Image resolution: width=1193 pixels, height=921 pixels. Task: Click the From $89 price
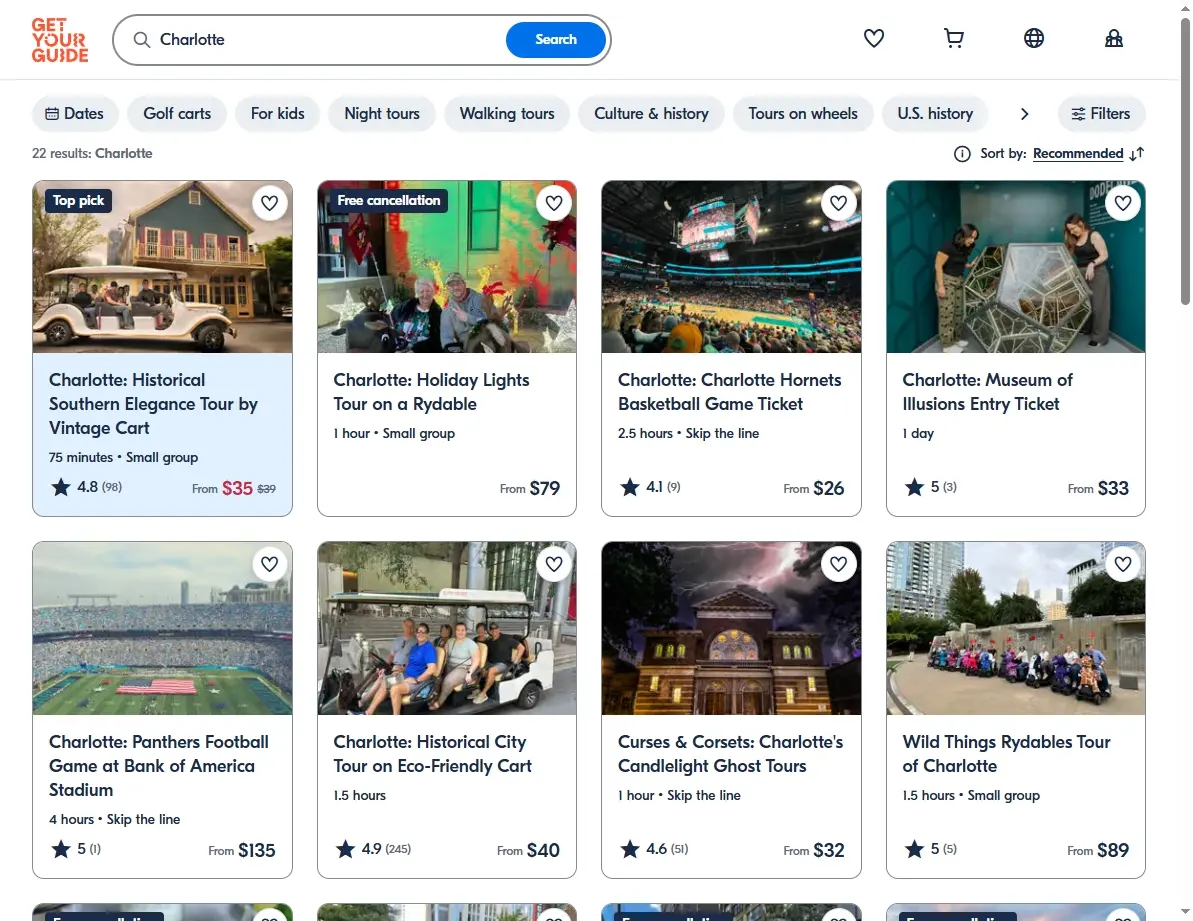click(1097, 850)
